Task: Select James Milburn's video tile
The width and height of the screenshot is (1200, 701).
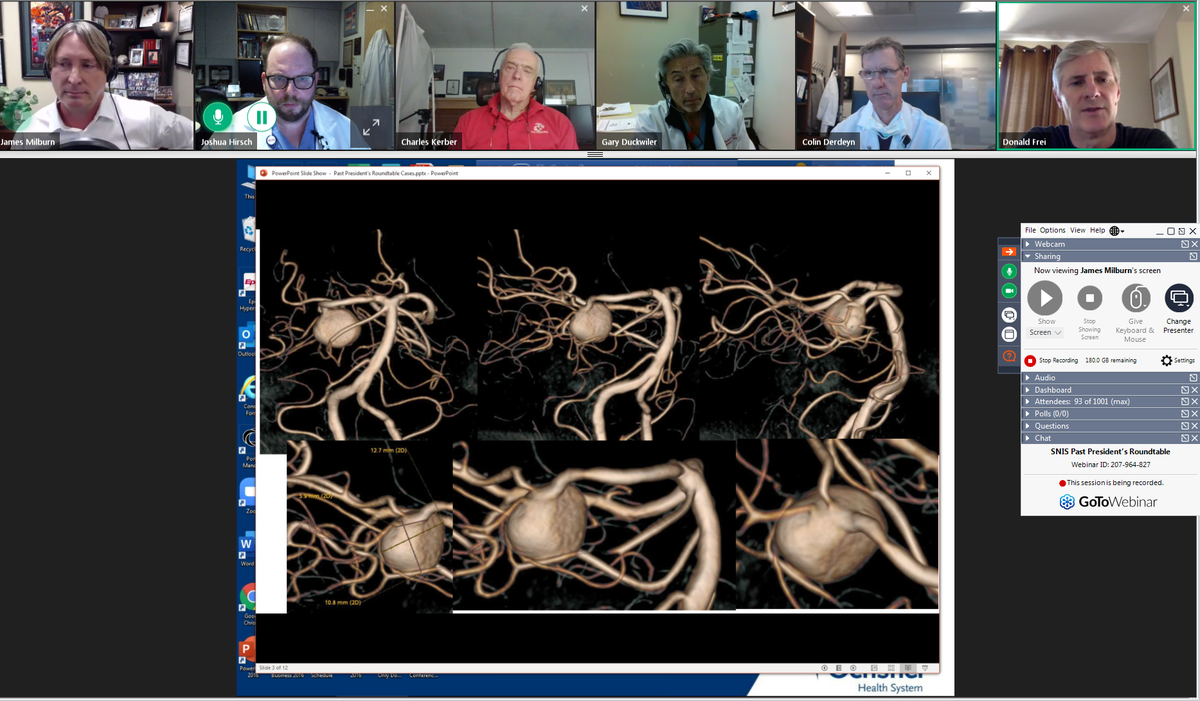Action: (96, 76)
